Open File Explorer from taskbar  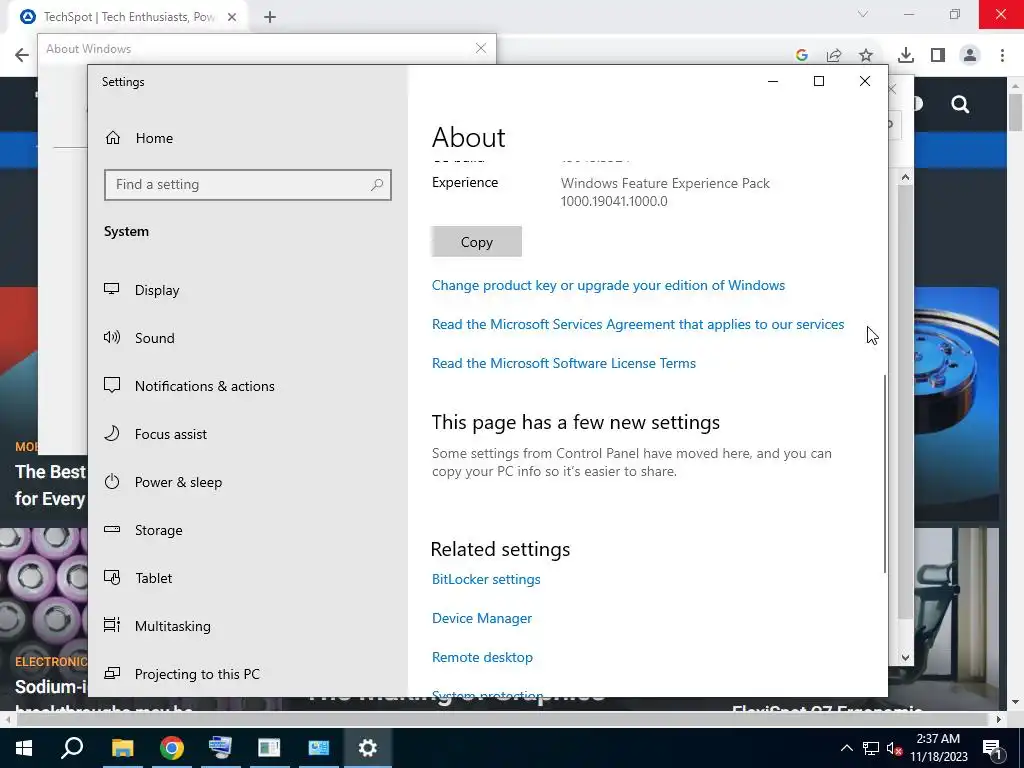coord(122,748)
